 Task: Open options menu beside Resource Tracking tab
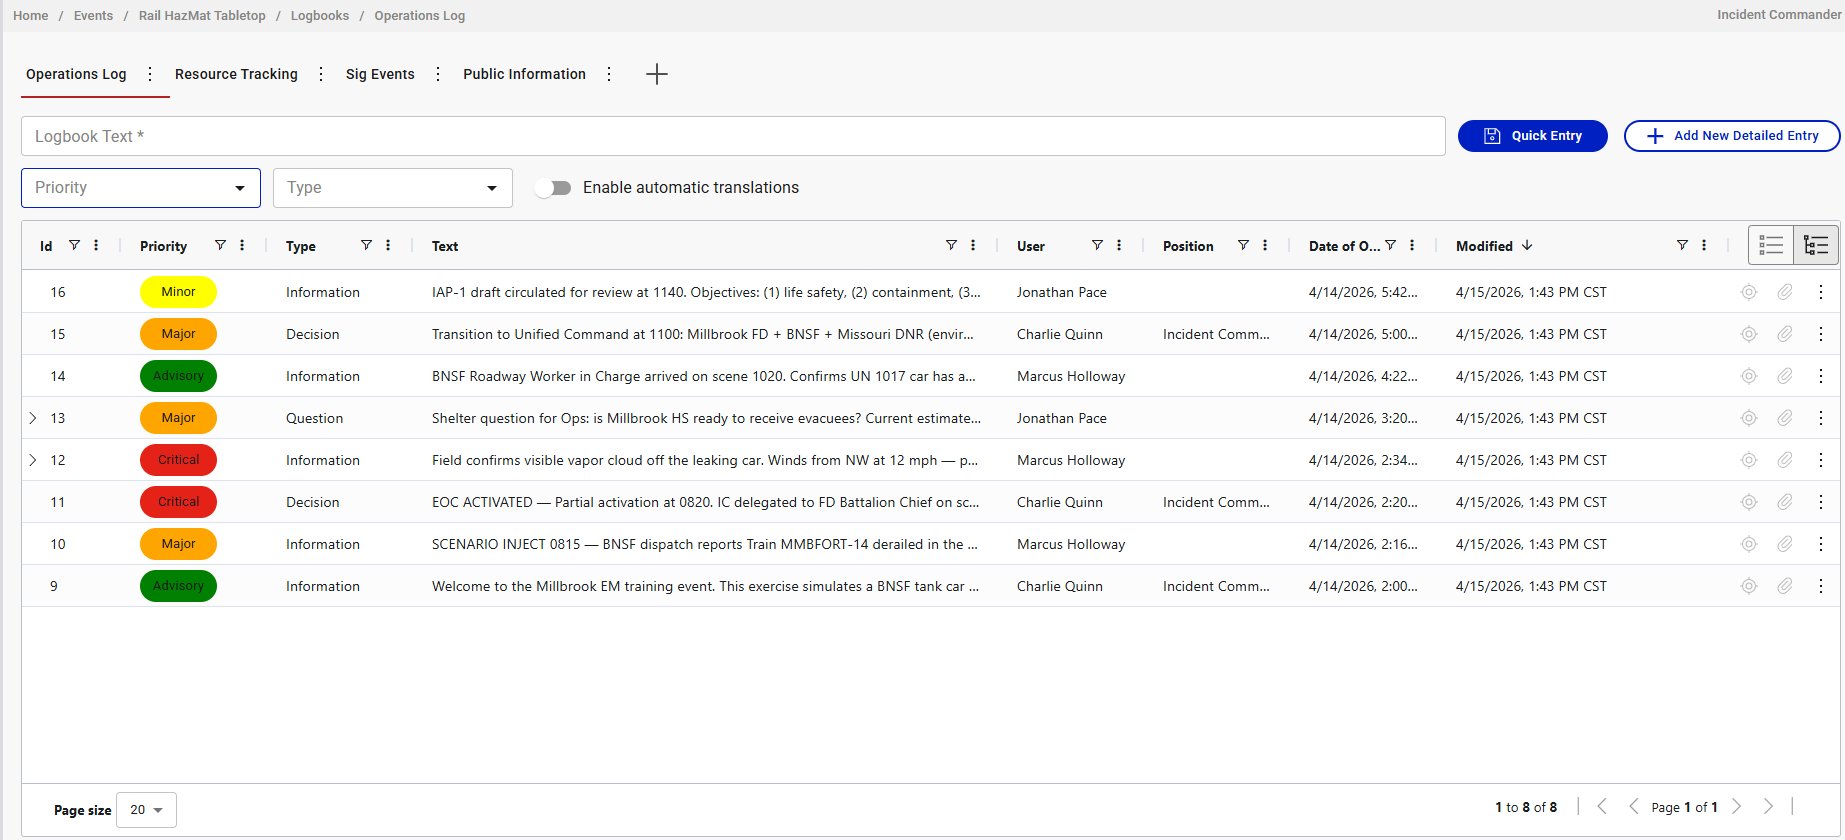(x=320, y=74)
